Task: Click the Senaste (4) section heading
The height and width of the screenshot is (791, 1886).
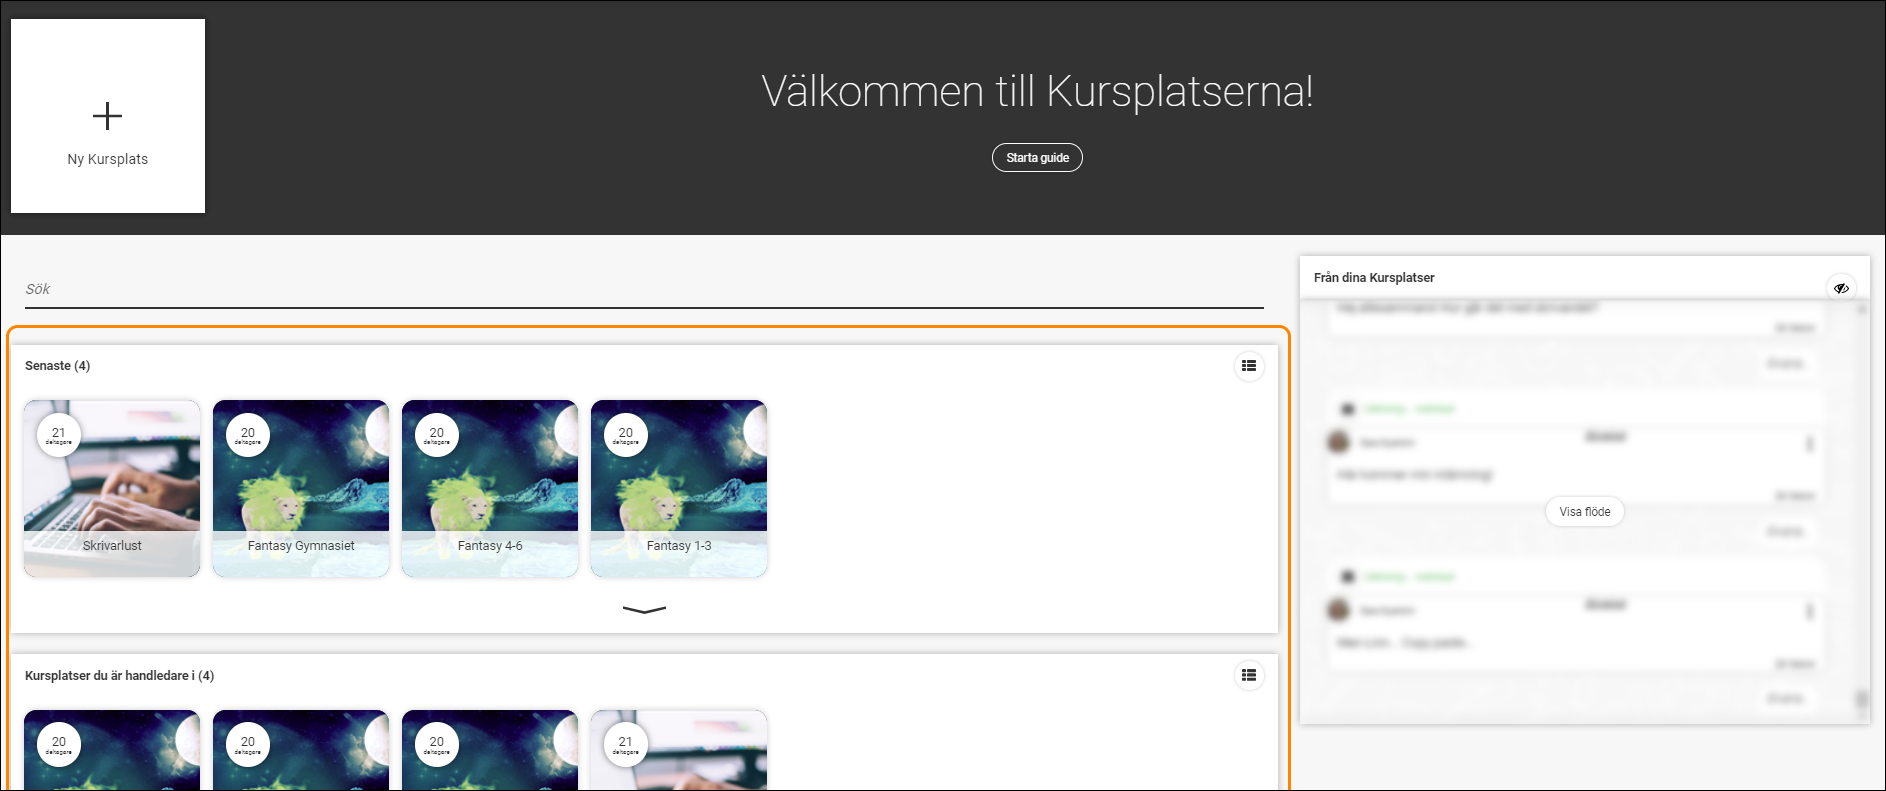Action: [x=57, y=366]
